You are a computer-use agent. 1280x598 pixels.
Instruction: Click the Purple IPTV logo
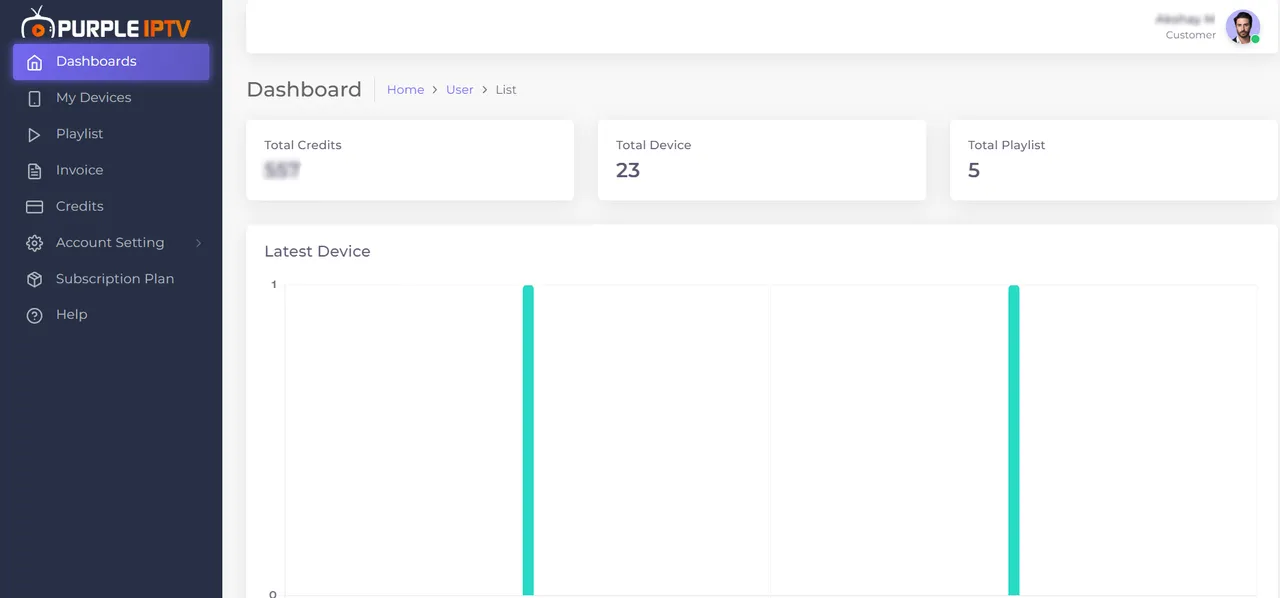105,23
